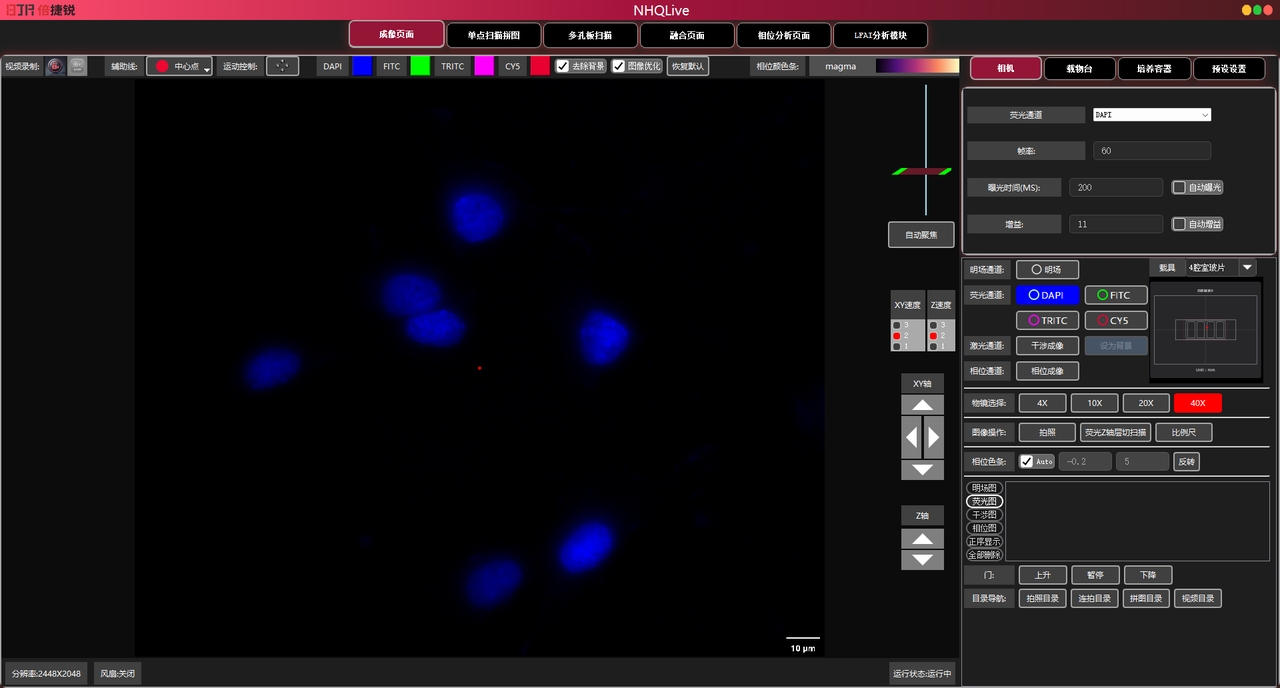Uncheck the Auto phase colorbar checkbox
Image resolution: width=1280 pixels, height=688 pixels.
(x=1026, y=461)
